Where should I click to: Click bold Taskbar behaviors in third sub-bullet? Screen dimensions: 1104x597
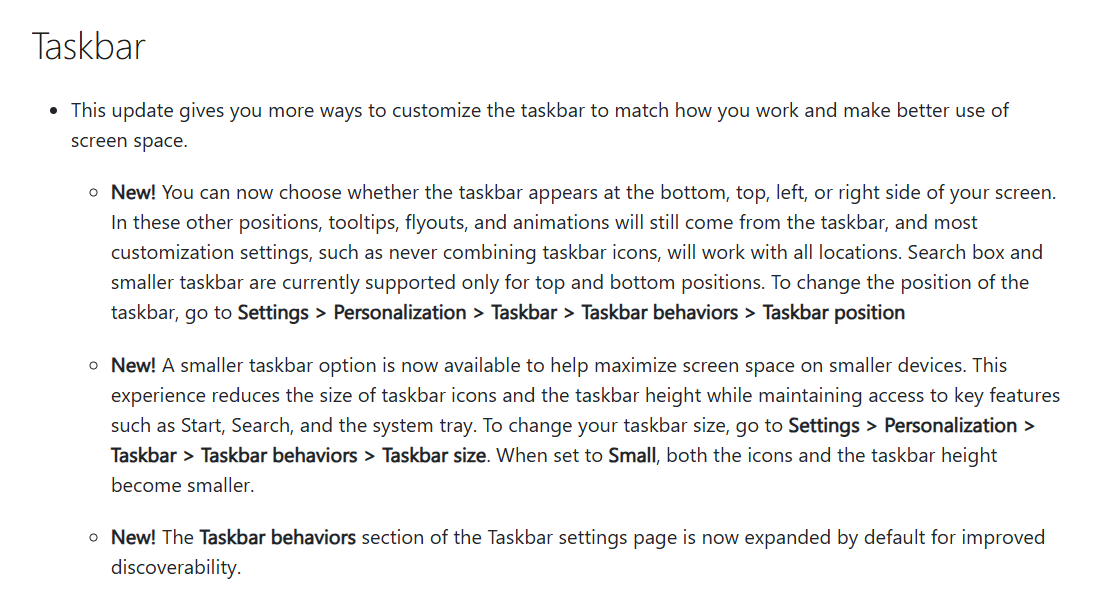[x=277, y=537]
